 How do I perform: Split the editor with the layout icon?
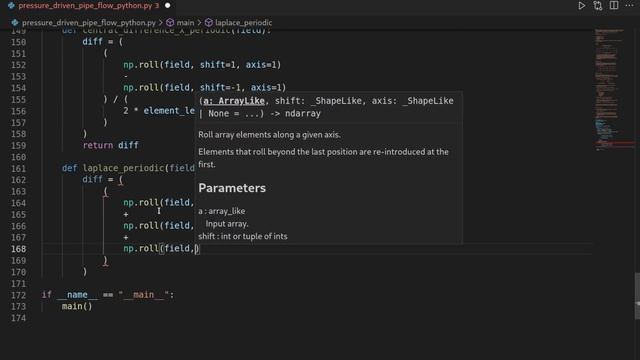click(614, 5)
